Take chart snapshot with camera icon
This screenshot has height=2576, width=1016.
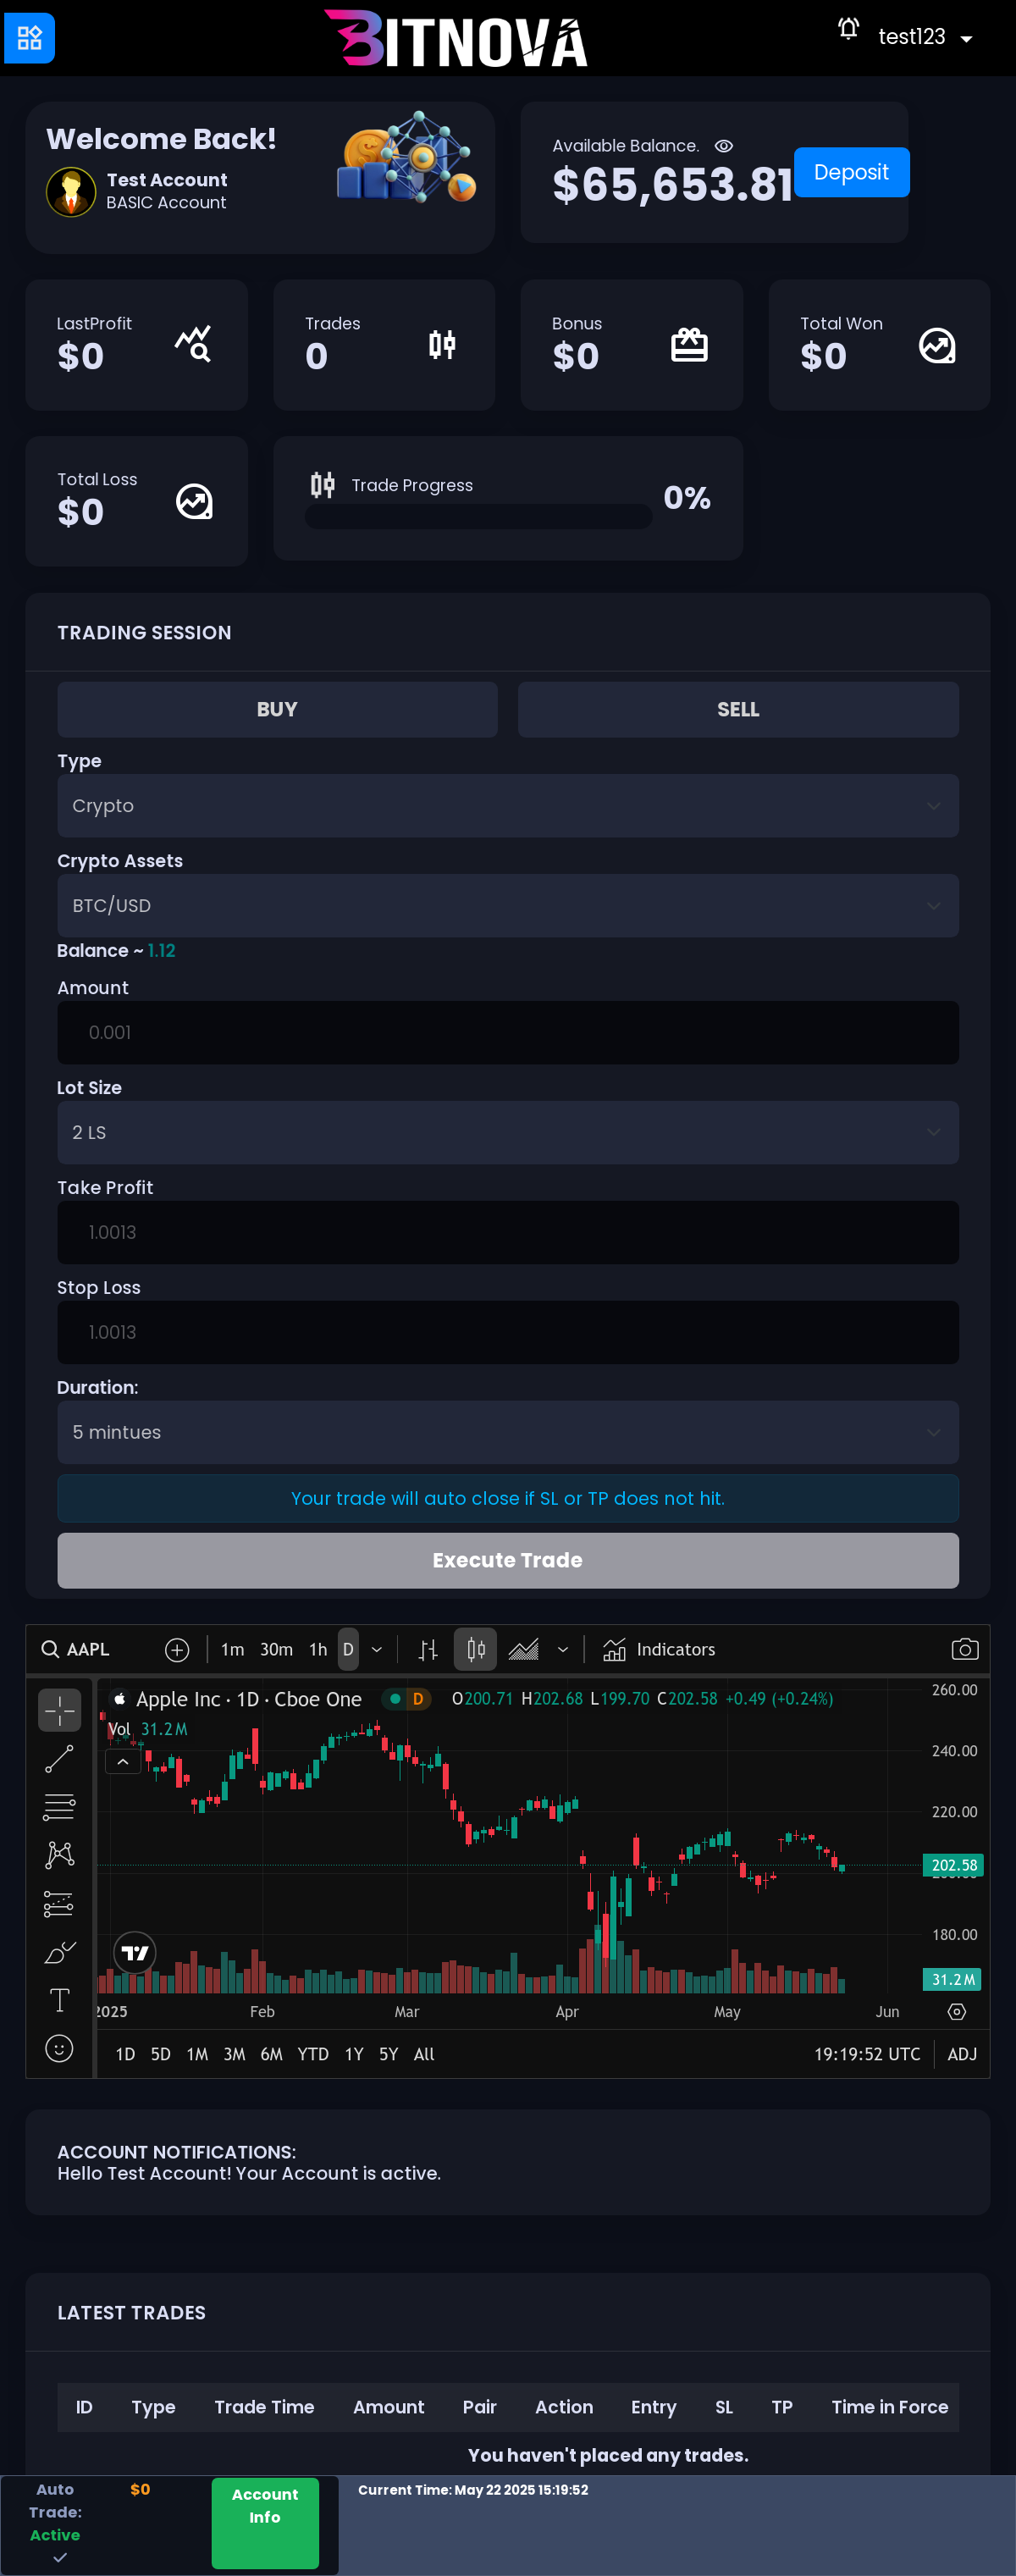pyautogui.click(x=964, y=1650)
